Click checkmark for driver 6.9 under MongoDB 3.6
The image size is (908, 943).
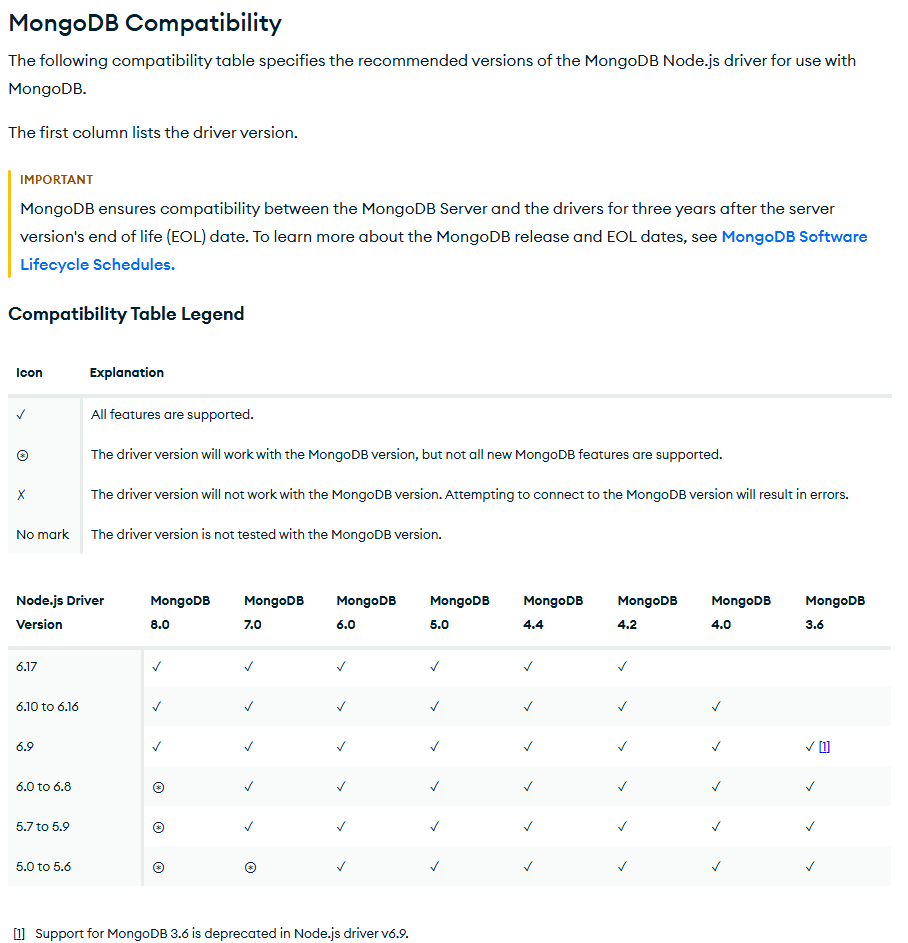pyautogui.click(x=810, y=746)
